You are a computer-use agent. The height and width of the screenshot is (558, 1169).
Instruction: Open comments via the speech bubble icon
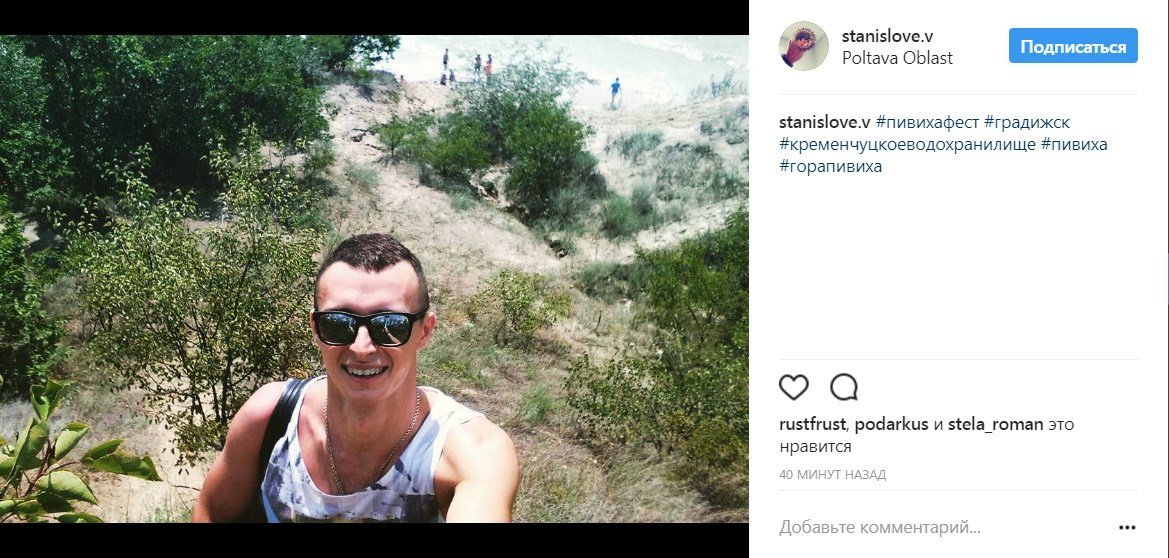pos(843,387)
